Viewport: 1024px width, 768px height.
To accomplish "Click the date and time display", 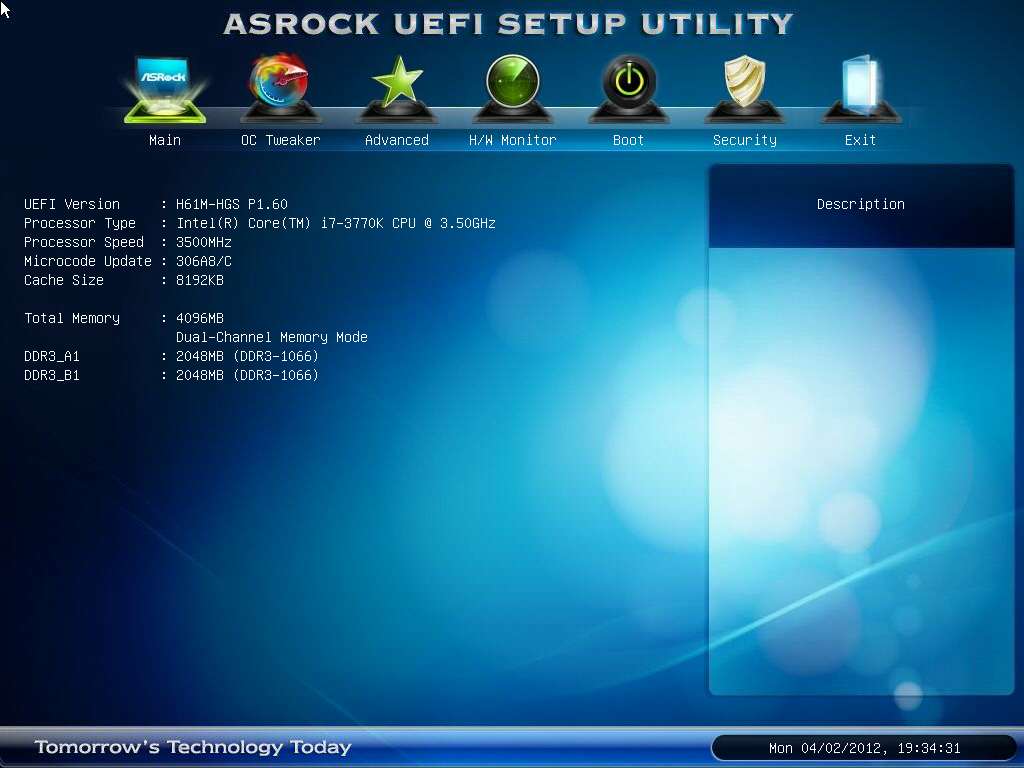I will click(864, 748).
